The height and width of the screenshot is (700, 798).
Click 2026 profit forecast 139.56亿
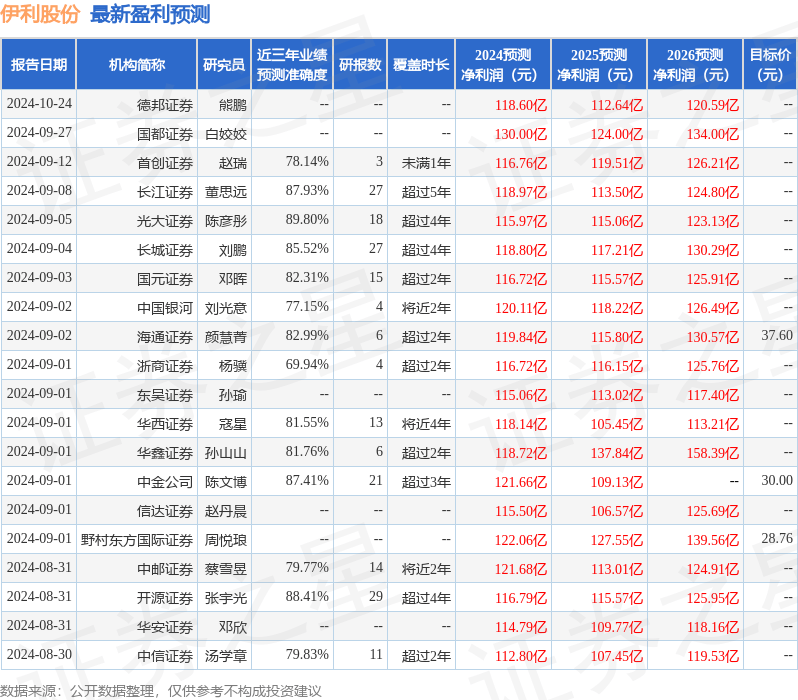[x=712, y=541]
